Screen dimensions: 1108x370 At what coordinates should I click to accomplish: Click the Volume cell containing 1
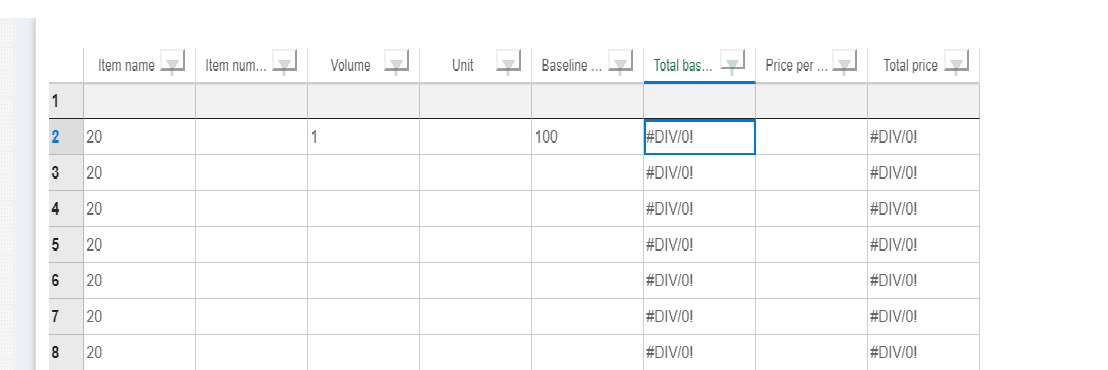pyautogui.click(x=363, y=137)
